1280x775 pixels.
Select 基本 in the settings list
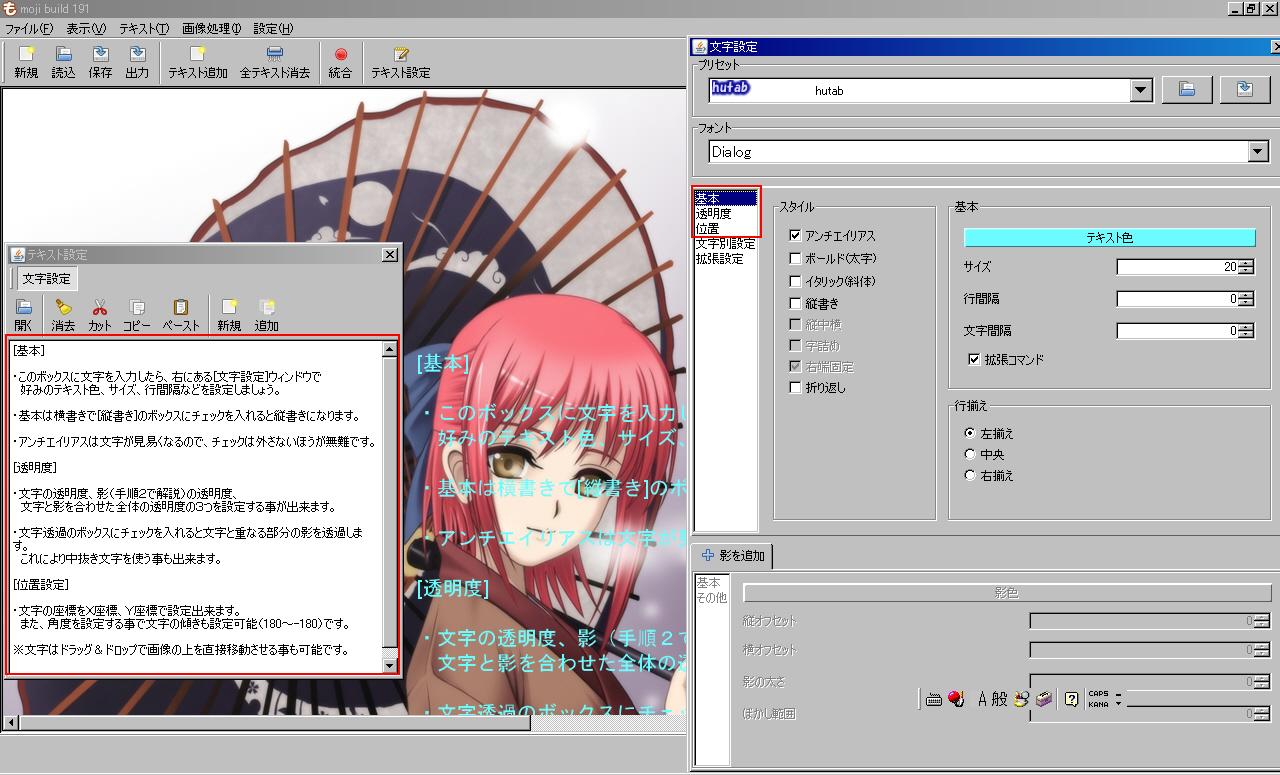(x=725, y=198)
